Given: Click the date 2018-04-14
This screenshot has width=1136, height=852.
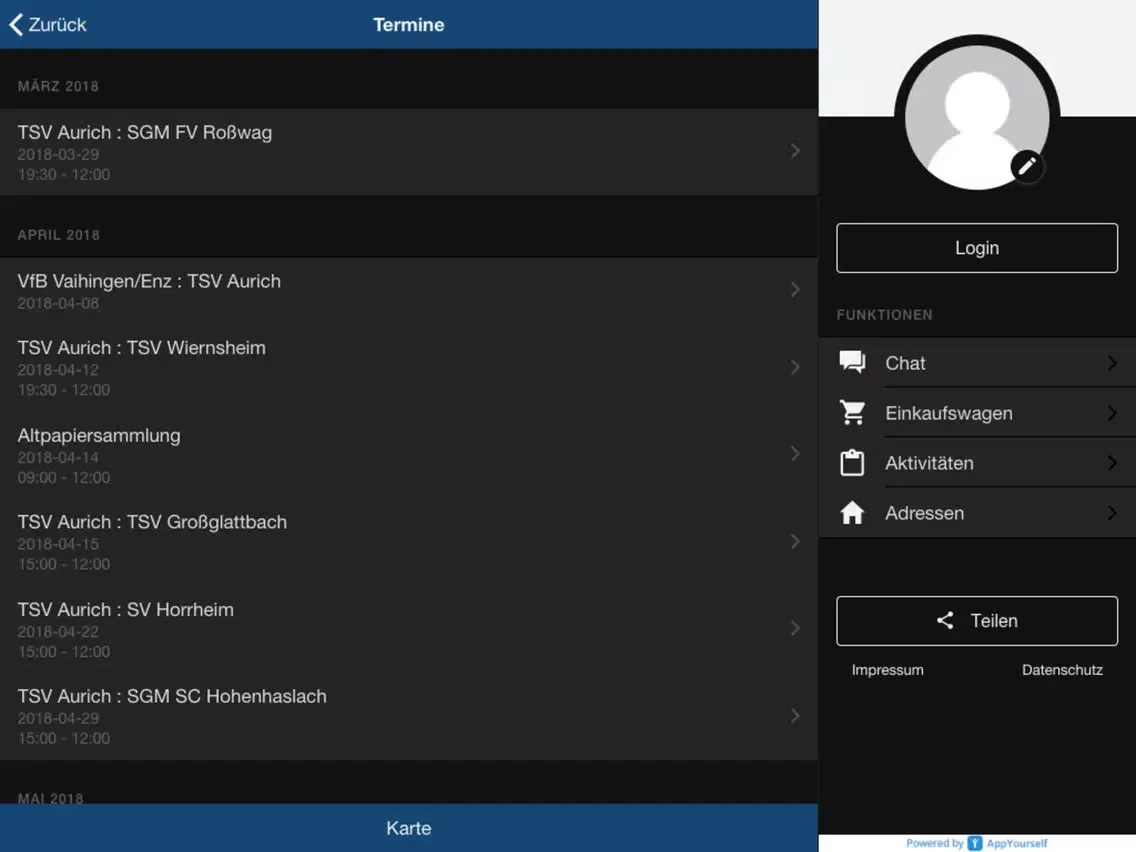Looking at the screenshot, I should pyautogui.click(x=58, y=457).
